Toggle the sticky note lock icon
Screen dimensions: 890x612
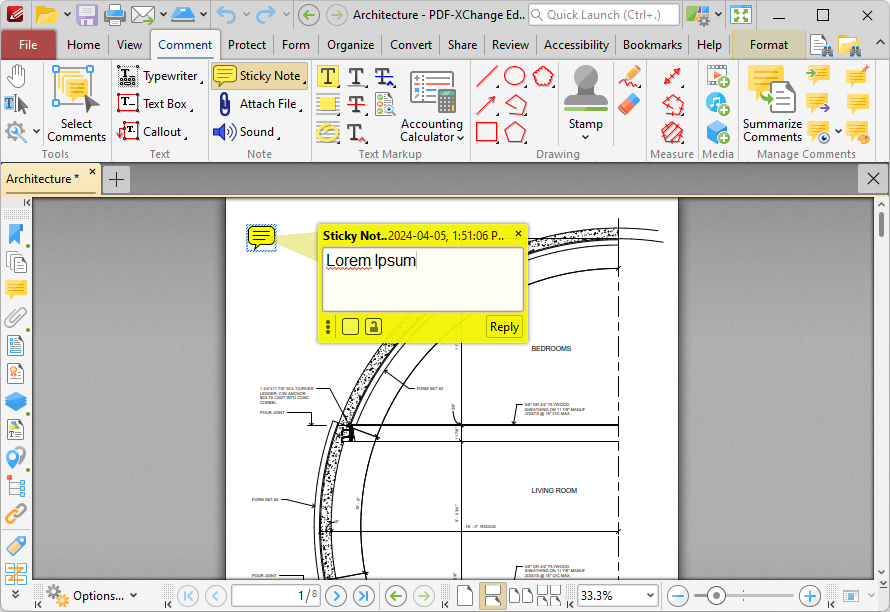(x=373, y=326)
